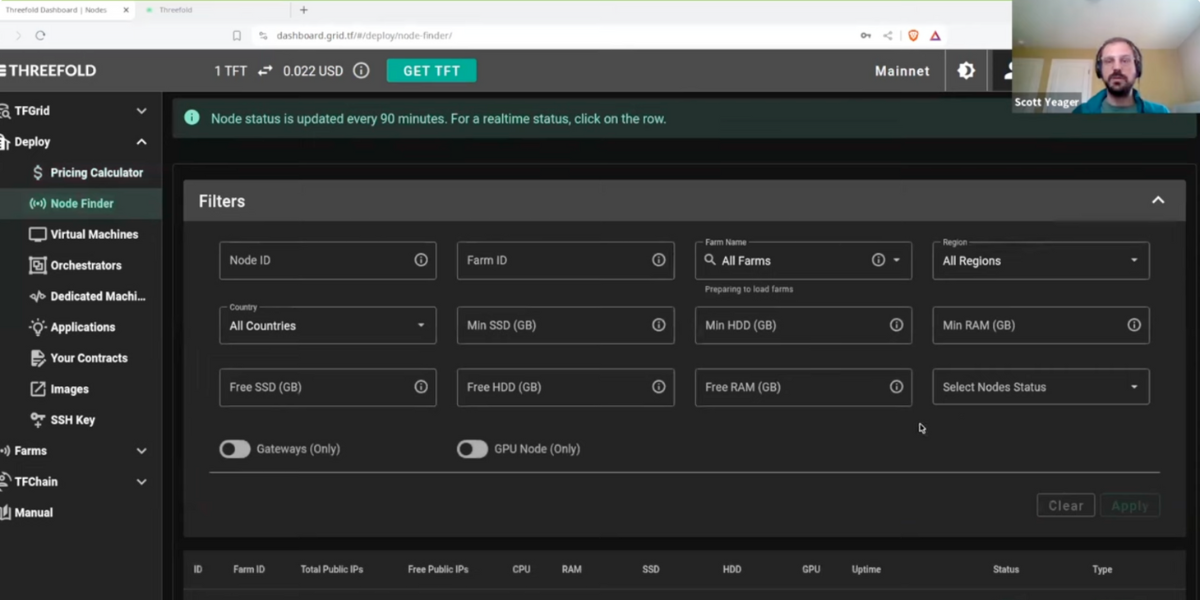Screen dimensions: 1200x600
Task: Click the Min HDD info icon
Action: 897,325
